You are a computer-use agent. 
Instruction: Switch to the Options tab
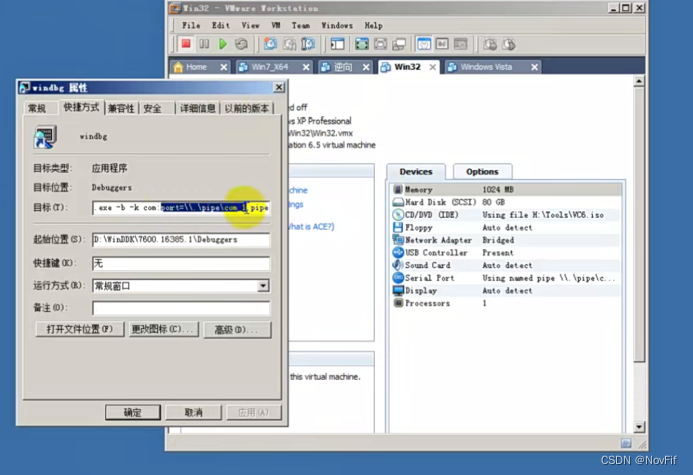pos(482,171)
